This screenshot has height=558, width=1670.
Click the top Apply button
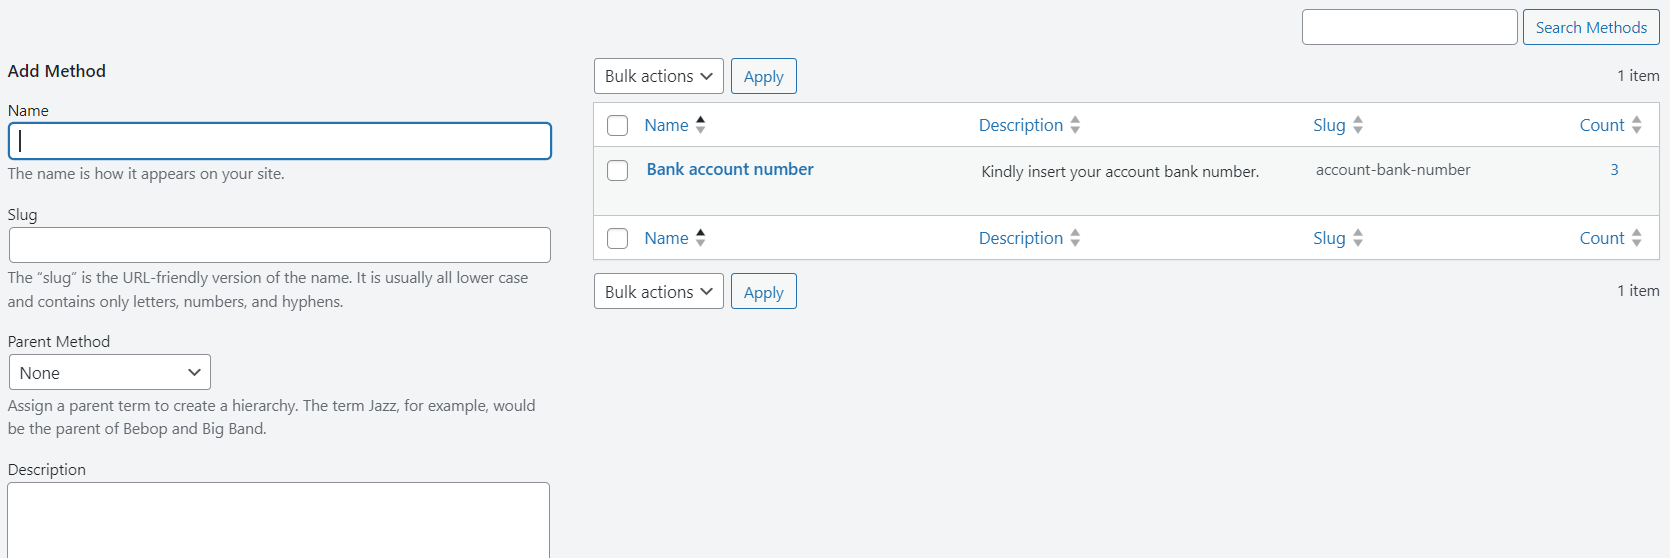point(764,76)
